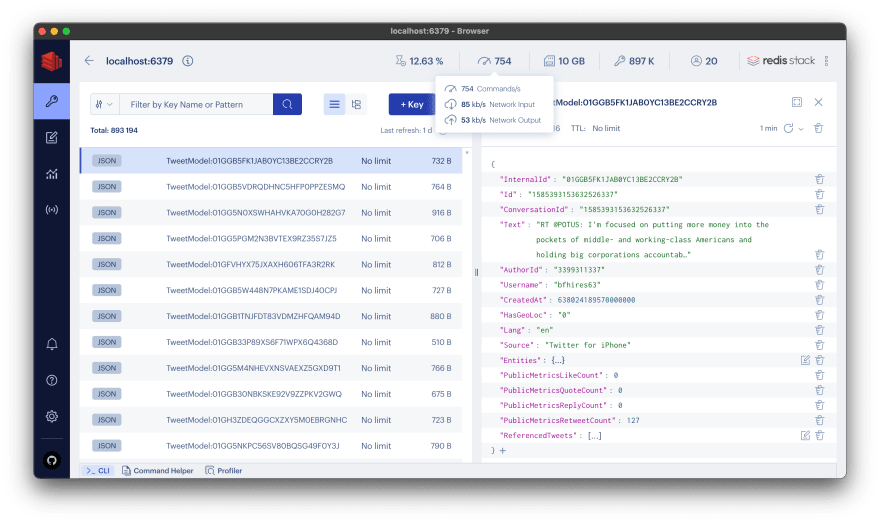Screen dimensions: 880x523
Task: Select key TweetModel:01GGB5W448N7PKAME1SDJ40CPJ
Action: (x=271, y=290)
